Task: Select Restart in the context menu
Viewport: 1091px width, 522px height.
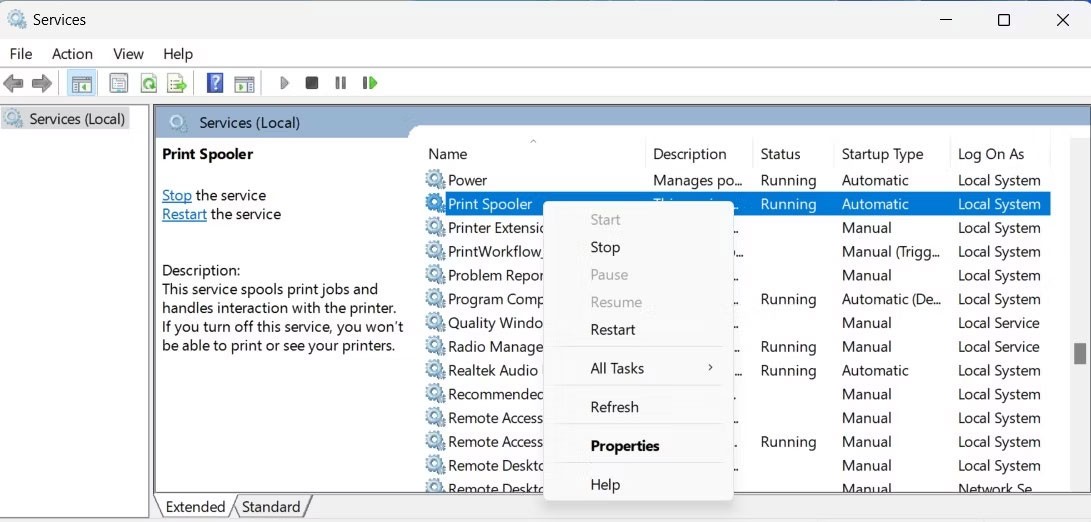Action: coord(613,330)
